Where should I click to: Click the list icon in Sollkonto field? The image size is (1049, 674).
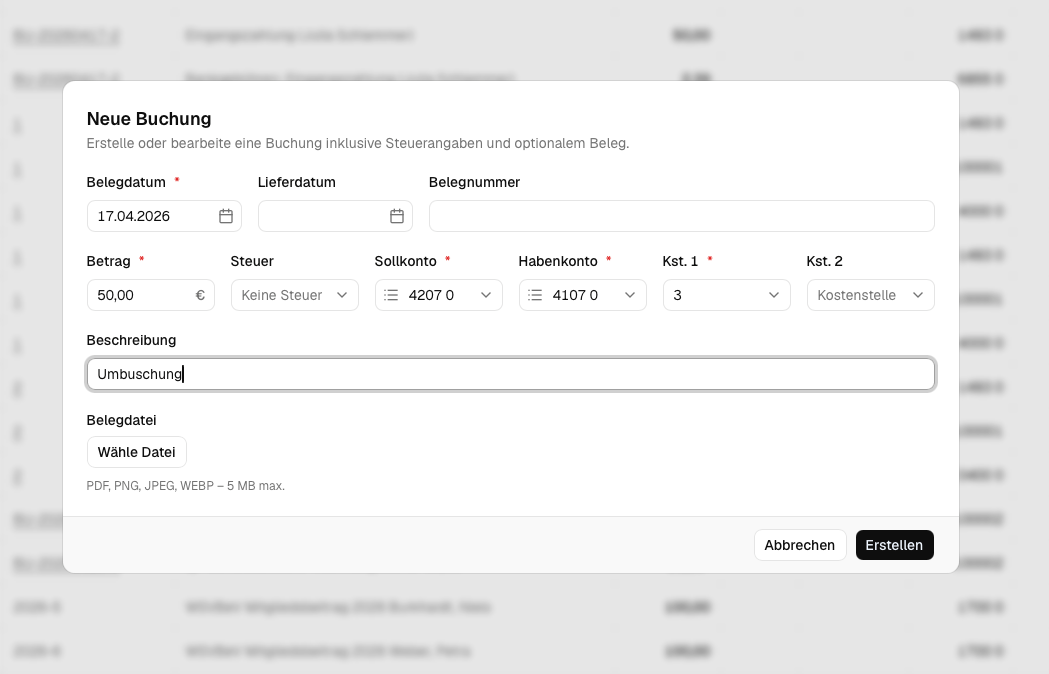pos(391,295)
